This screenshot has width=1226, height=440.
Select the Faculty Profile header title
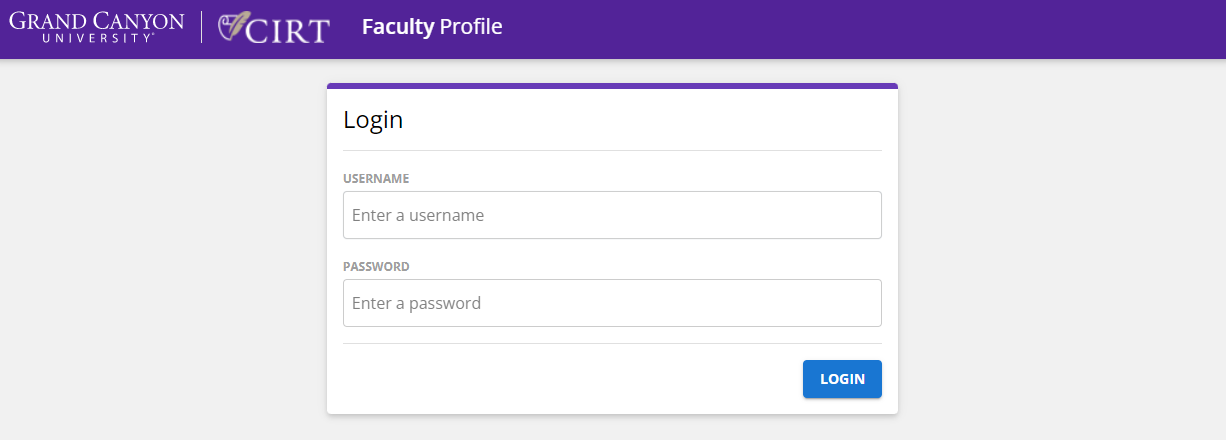(x=432, y=27)
